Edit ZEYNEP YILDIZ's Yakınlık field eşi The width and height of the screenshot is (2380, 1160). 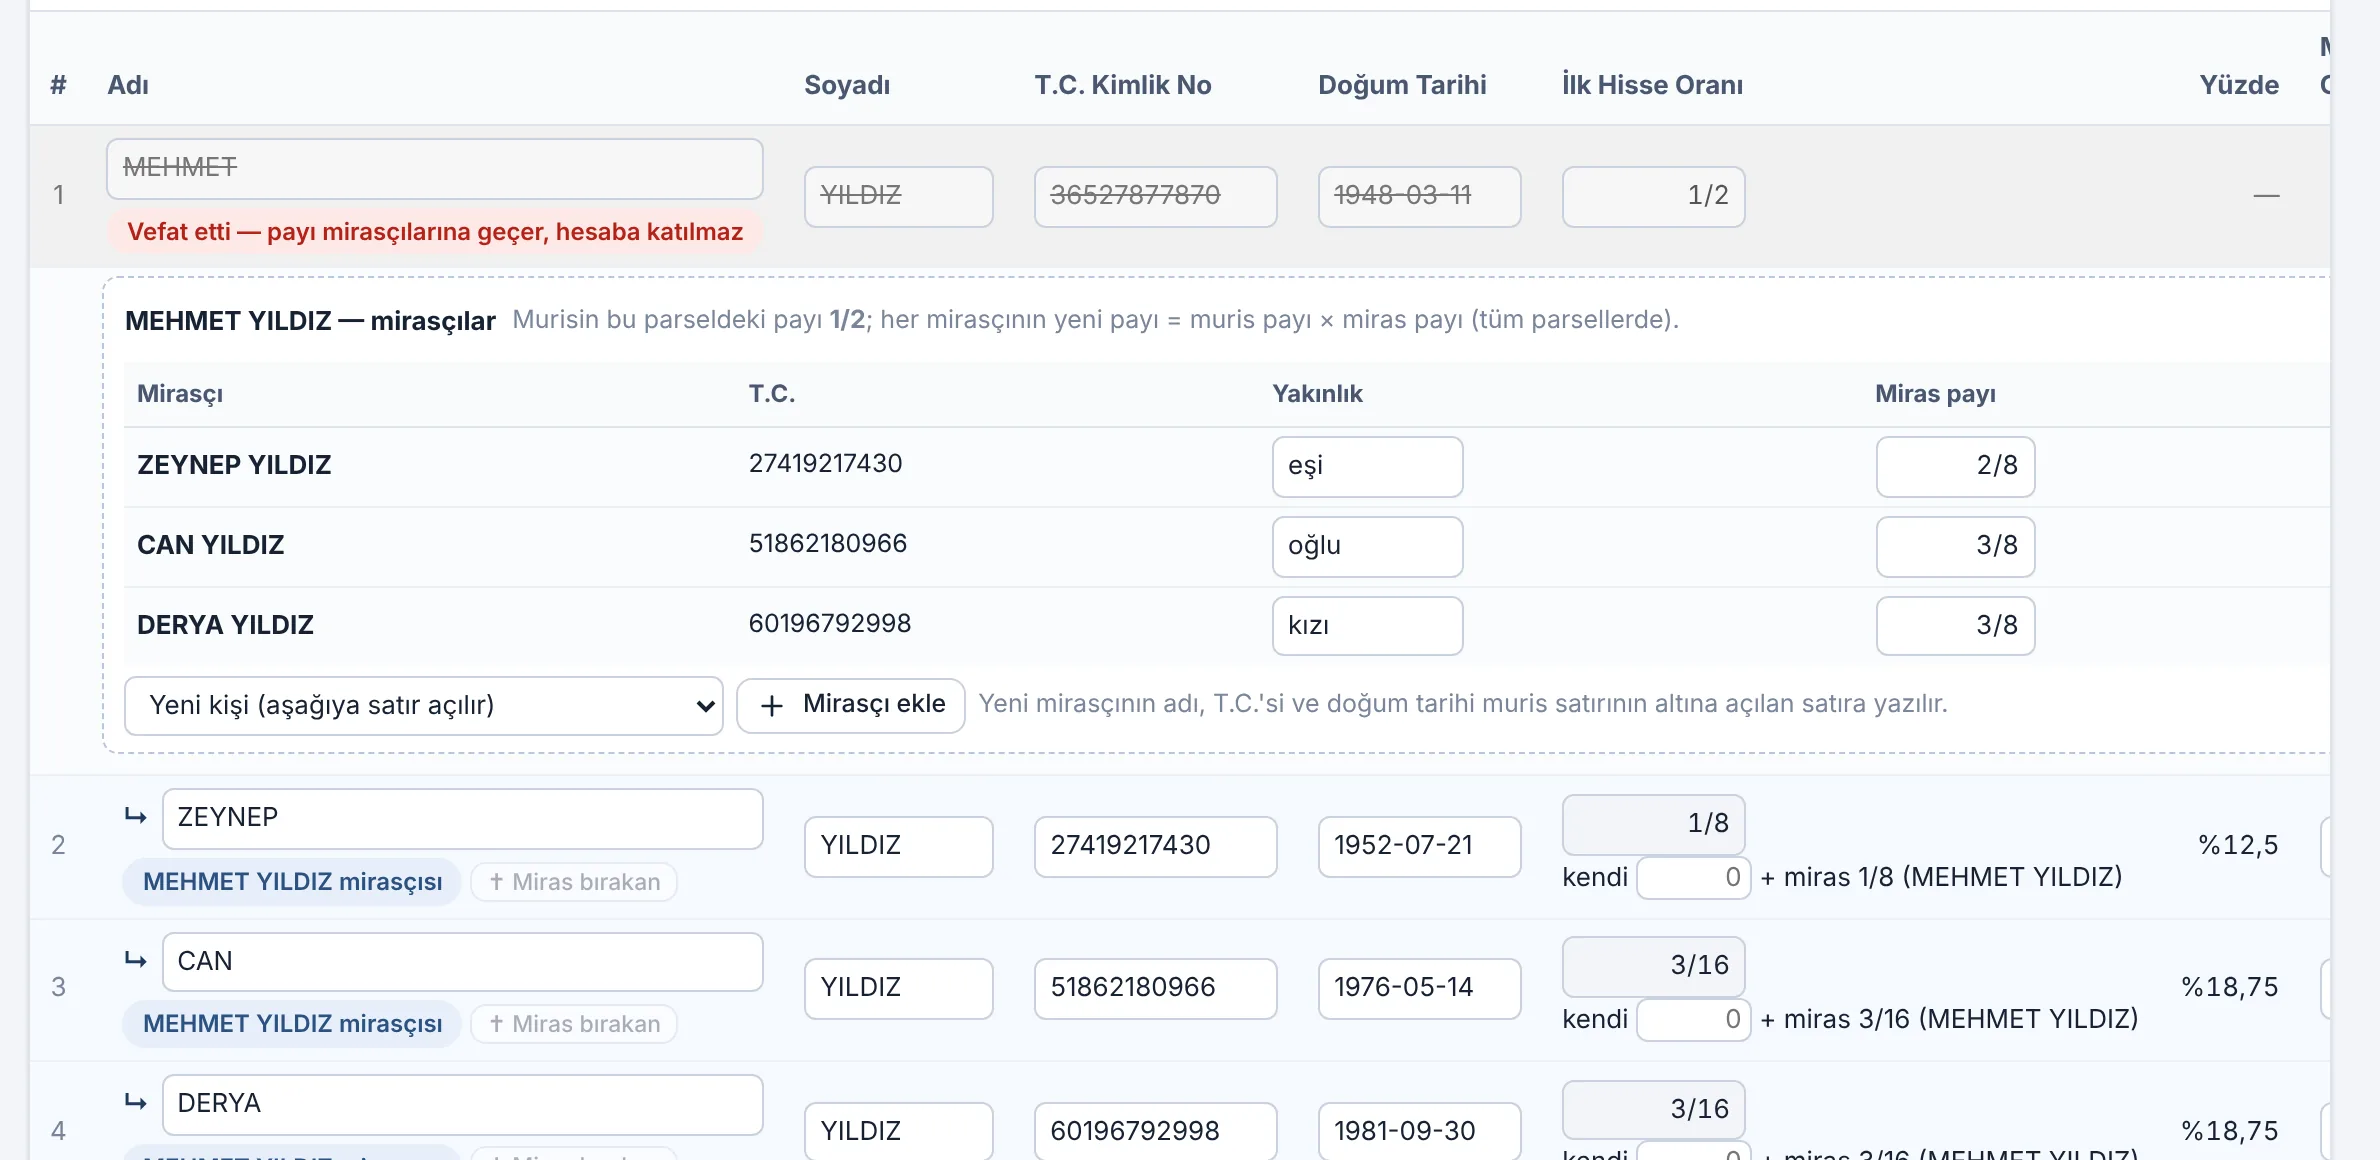(1367, 467)
